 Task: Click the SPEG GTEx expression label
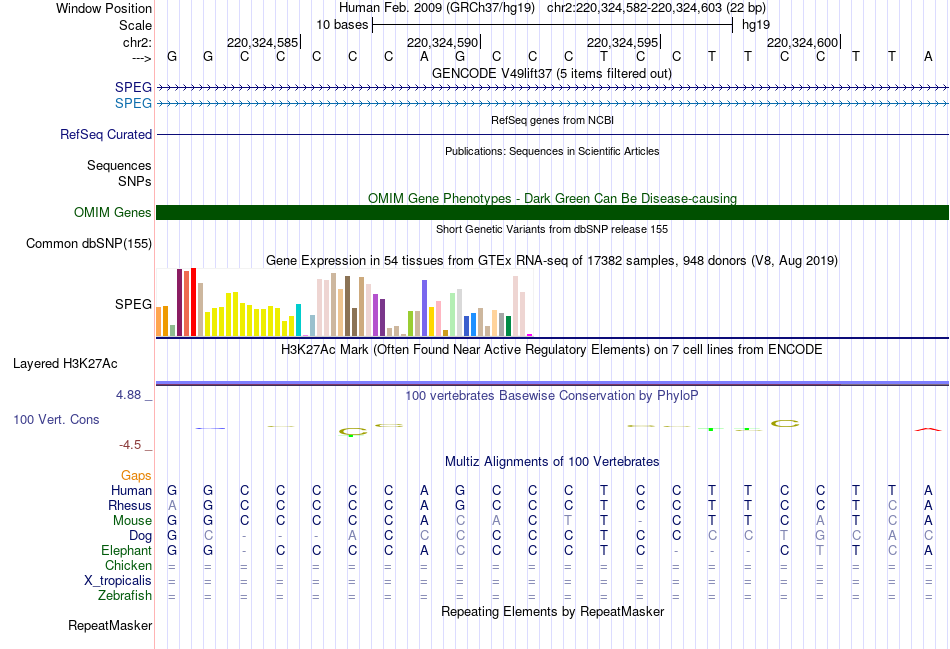[x=133, y=304]
